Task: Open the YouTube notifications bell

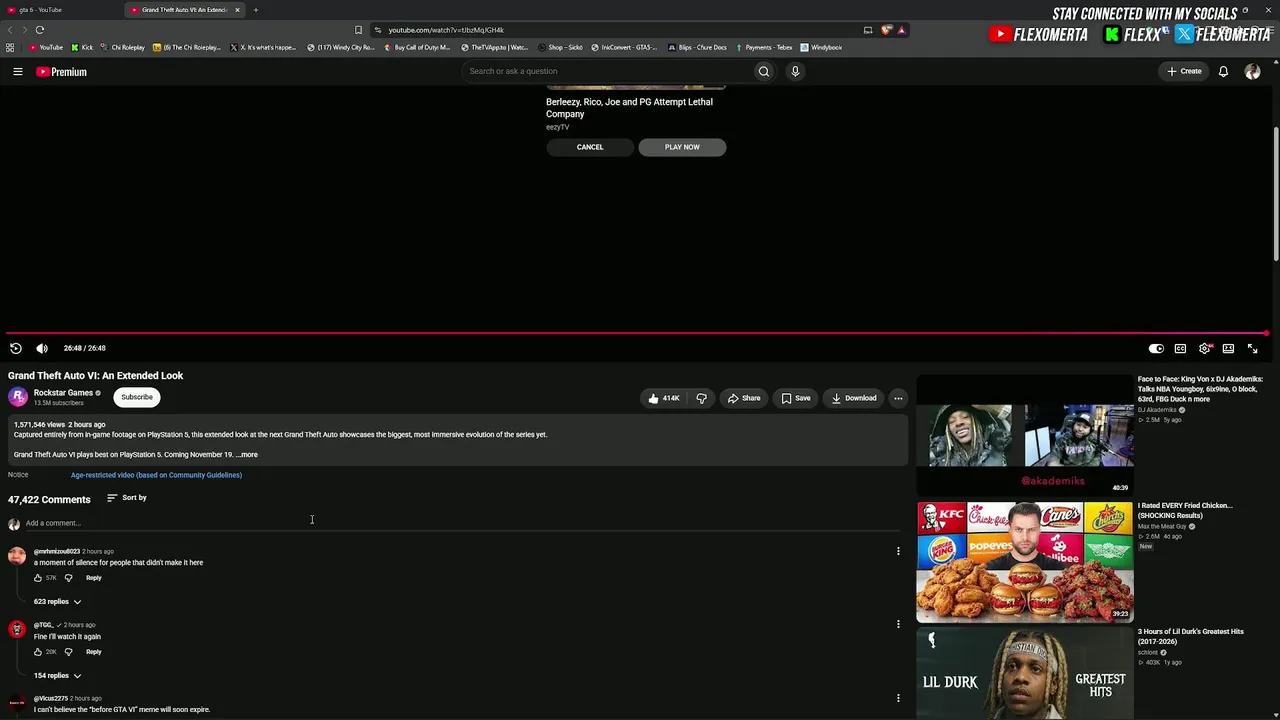Action: coord(1223,72)
